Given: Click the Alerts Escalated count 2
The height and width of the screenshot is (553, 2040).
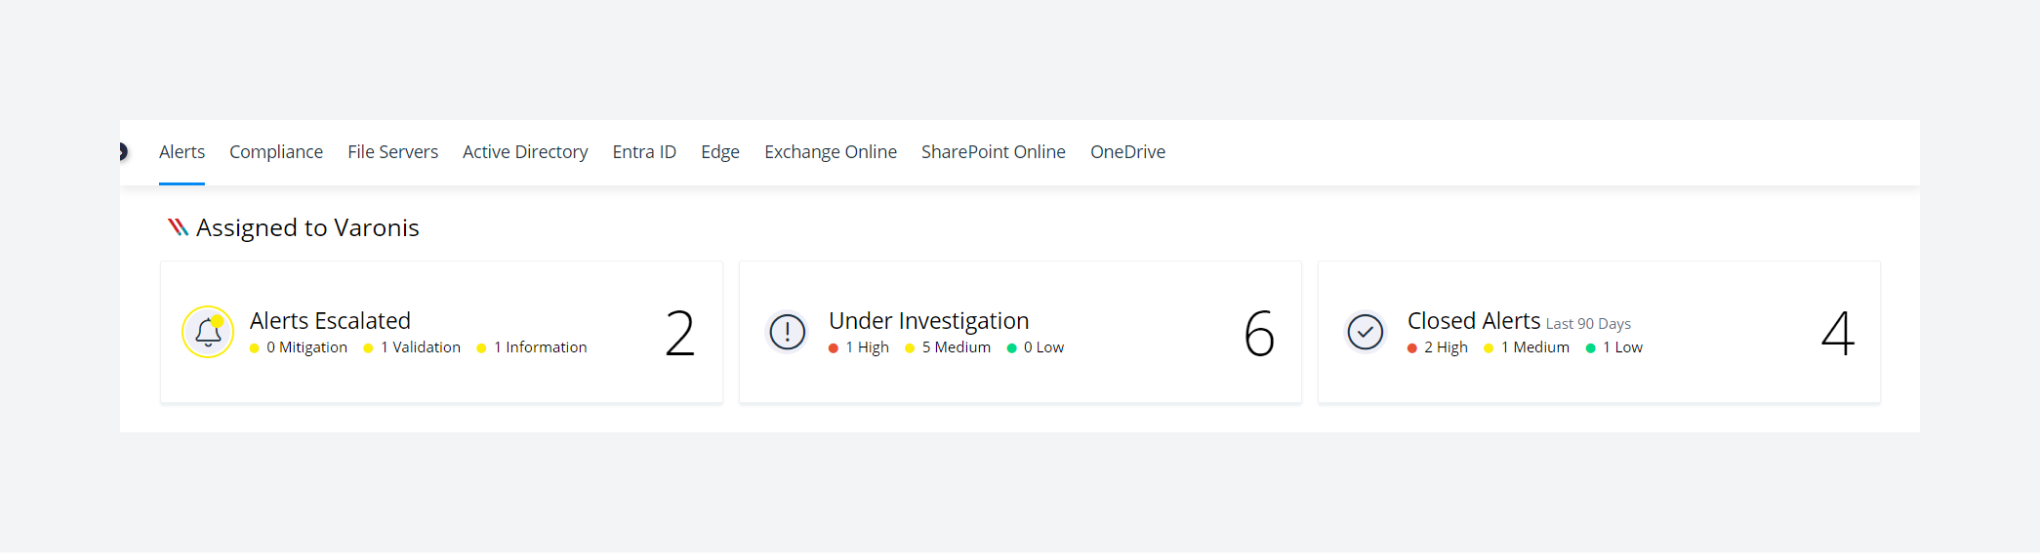Looking at the screenshot, I should pos(680,333).
